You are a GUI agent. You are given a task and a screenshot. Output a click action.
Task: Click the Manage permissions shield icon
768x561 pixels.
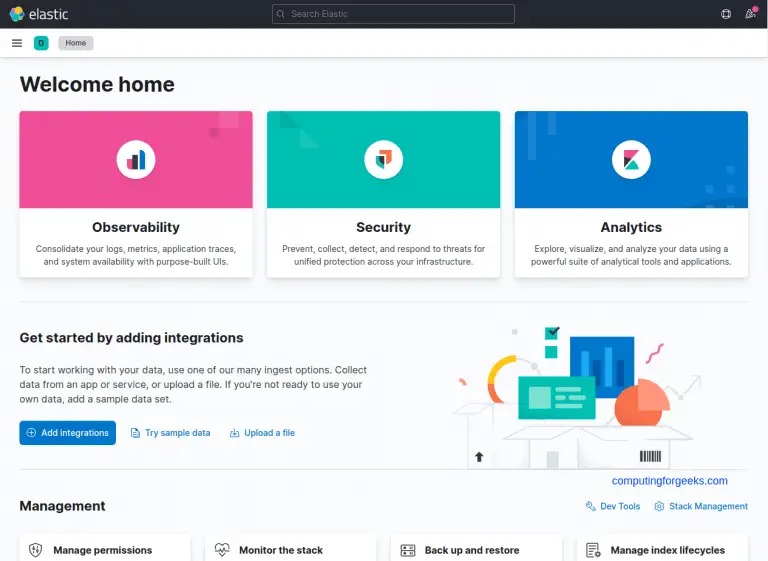(x=36, y=550)
